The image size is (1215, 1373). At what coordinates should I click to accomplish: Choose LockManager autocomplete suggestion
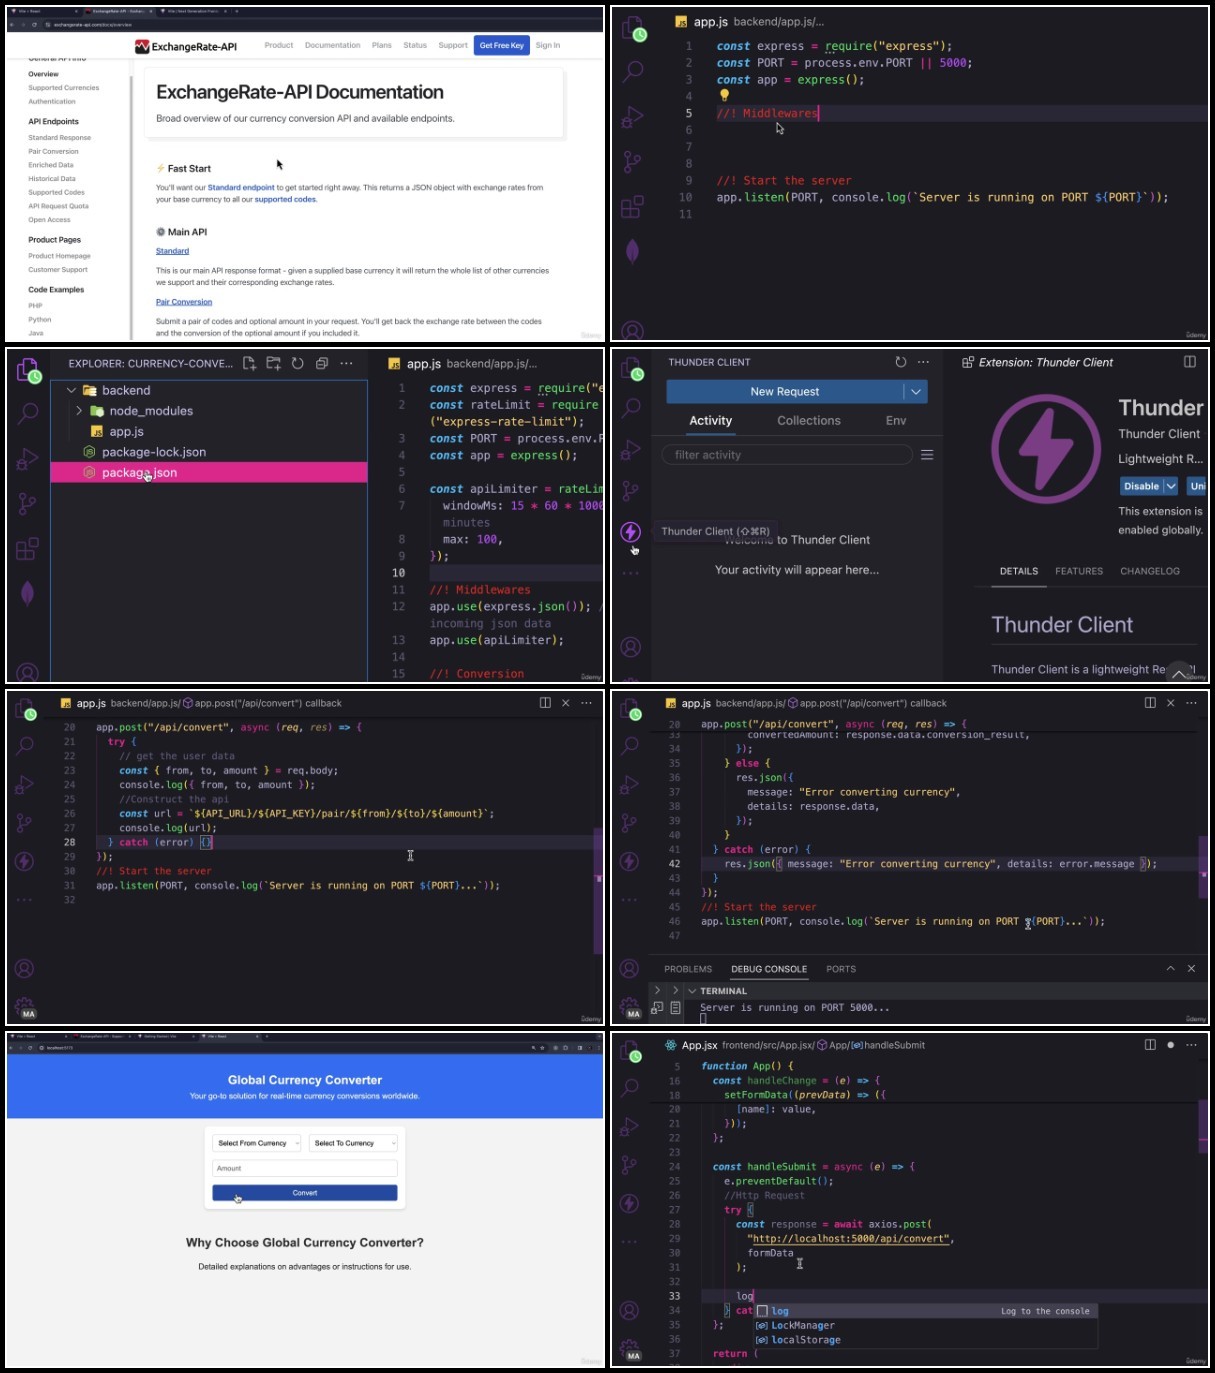tap(926, 1326)
